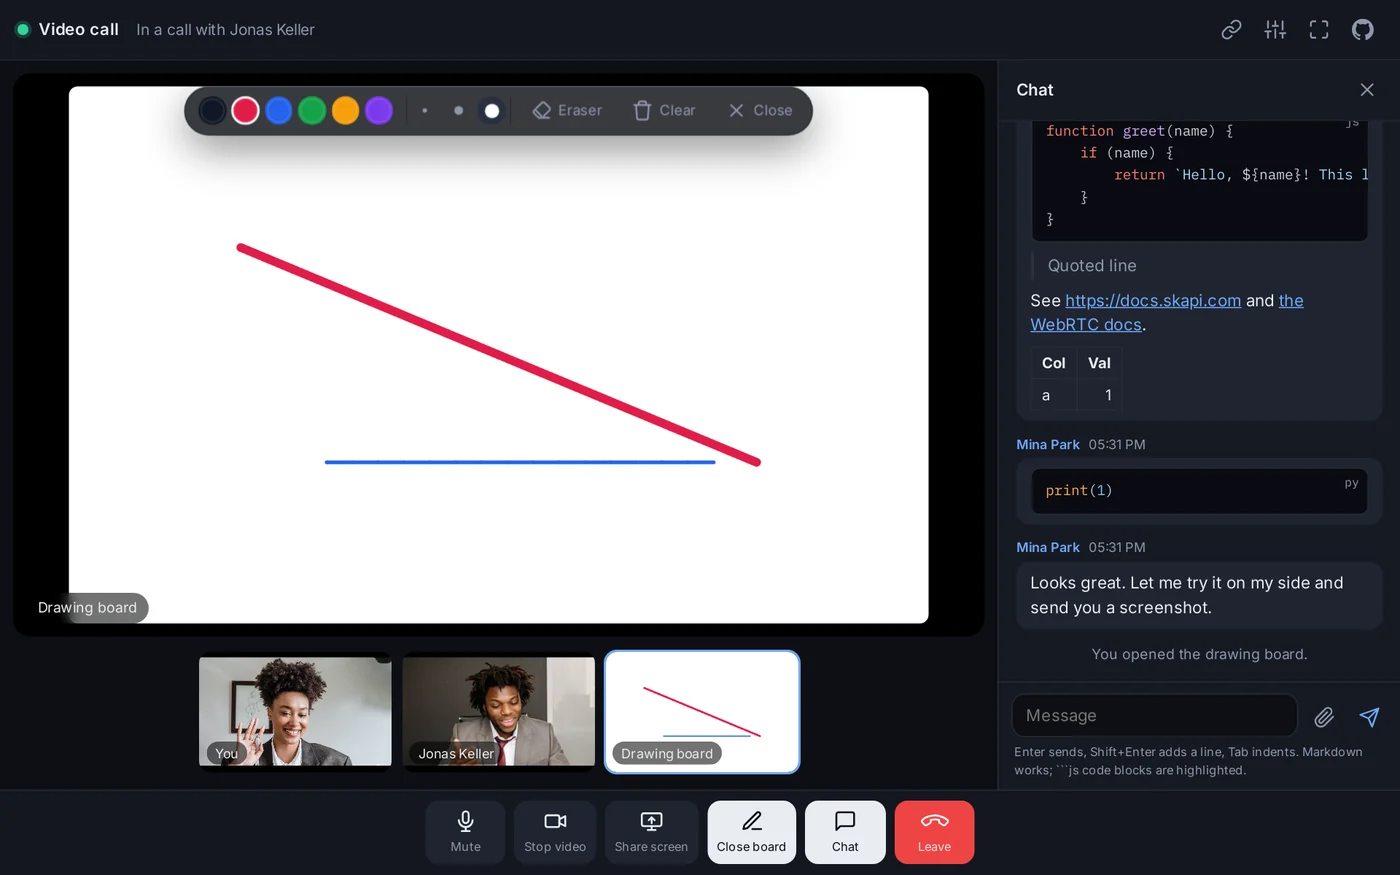The width and height of the screenshot is (1400, 875).
Task: Close the drawing toolbar
Action: [761, 110]
